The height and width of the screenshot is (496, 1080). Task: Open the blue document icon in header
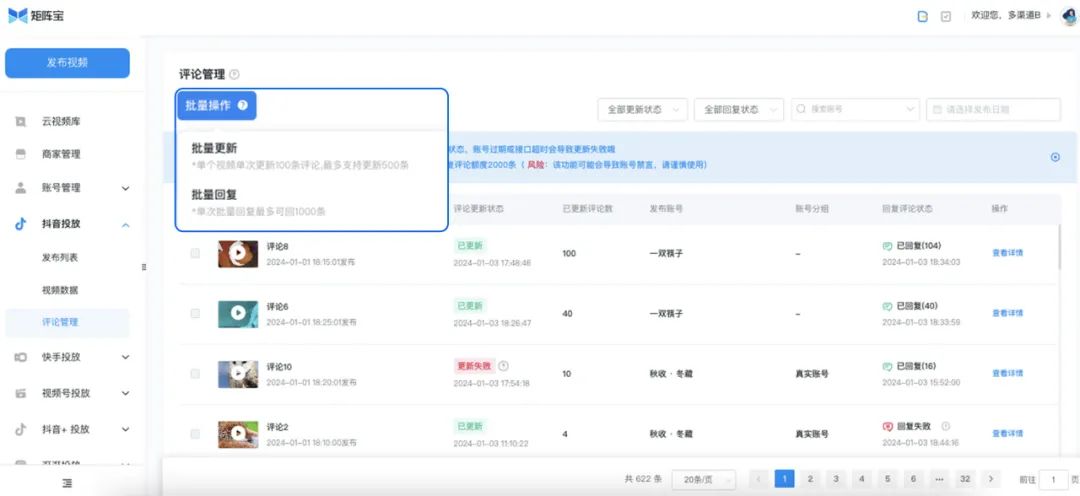point(923,16)
